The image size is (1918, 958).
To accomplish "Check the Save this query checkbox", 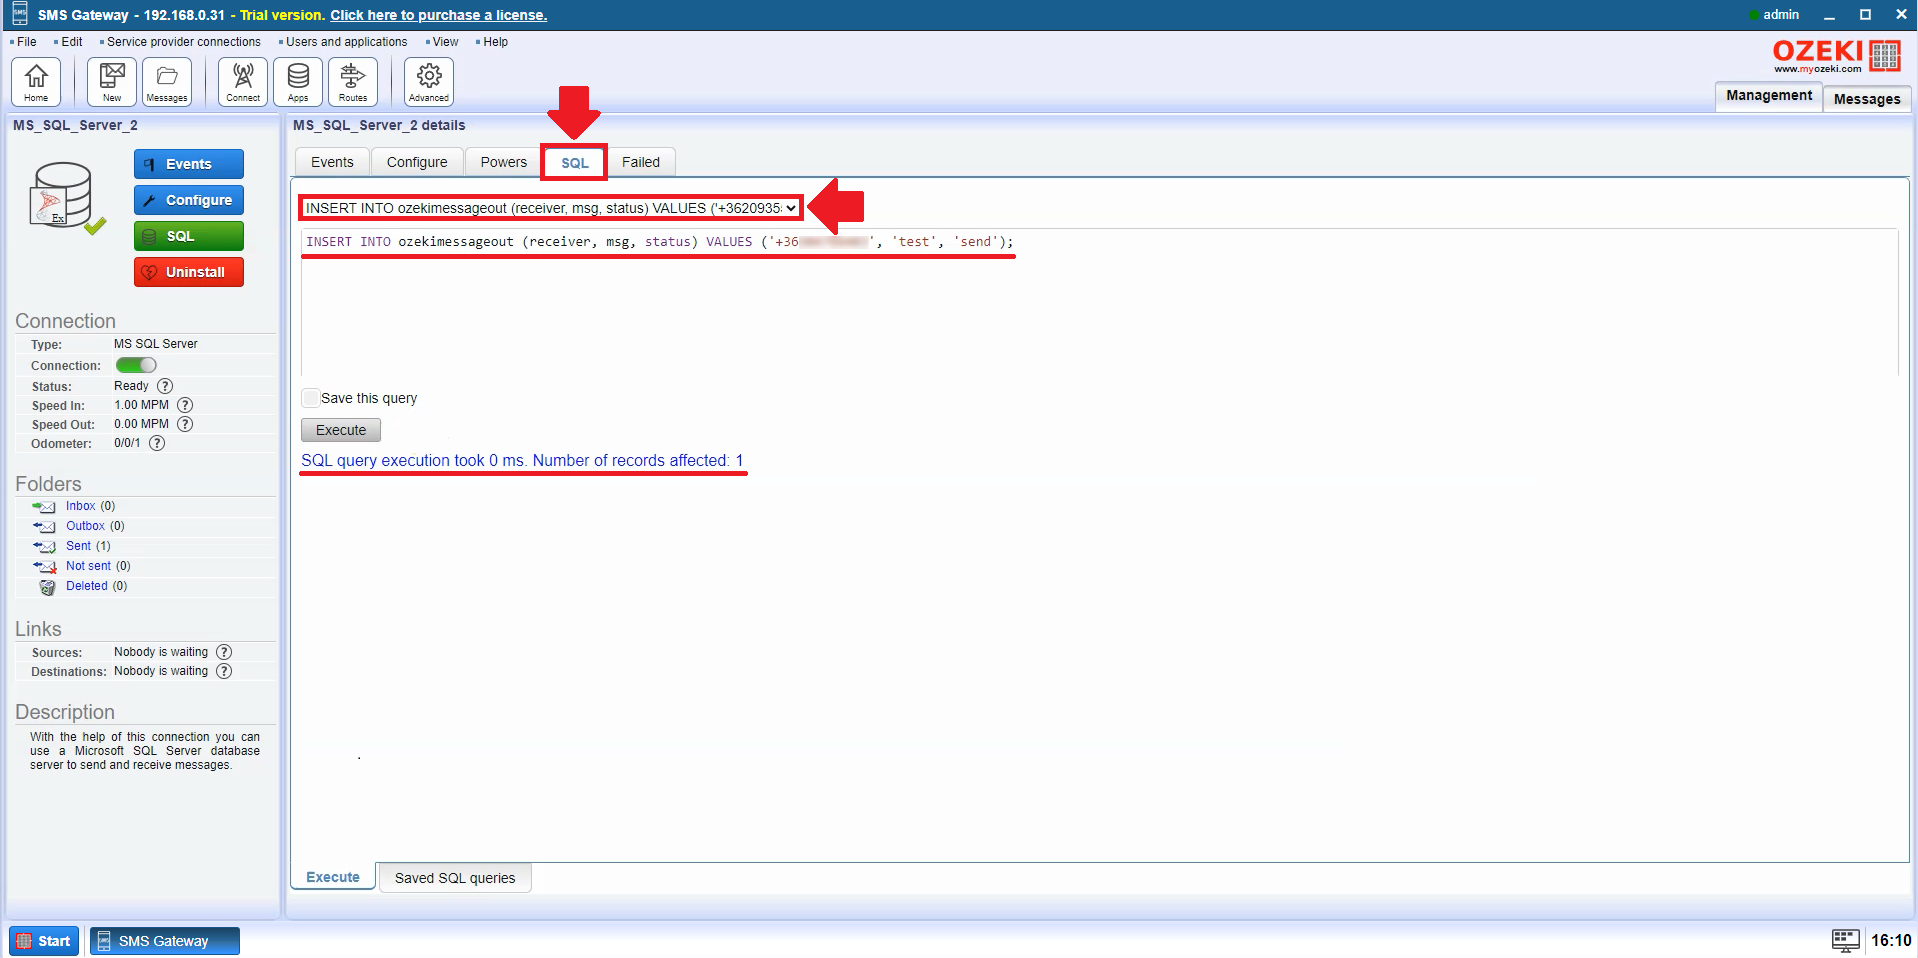I will 311,398.
